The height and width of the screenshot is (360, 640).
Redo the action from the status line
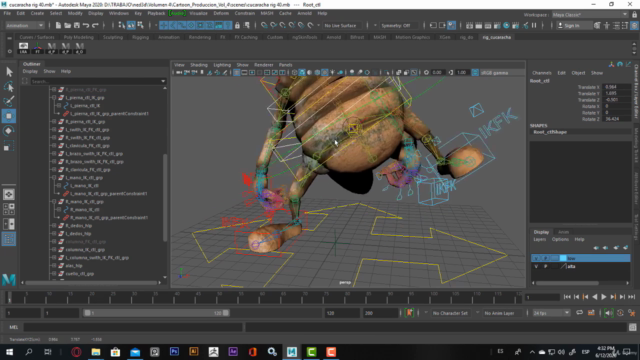[x=96, y=25]
